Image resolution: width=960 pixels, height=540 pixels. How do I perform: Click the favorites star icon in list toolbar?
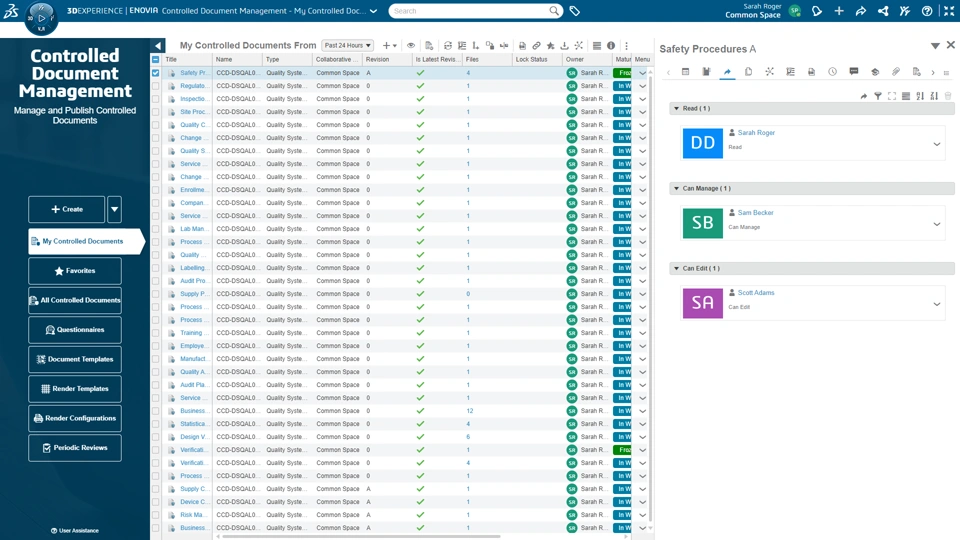[x=550, y=45]
